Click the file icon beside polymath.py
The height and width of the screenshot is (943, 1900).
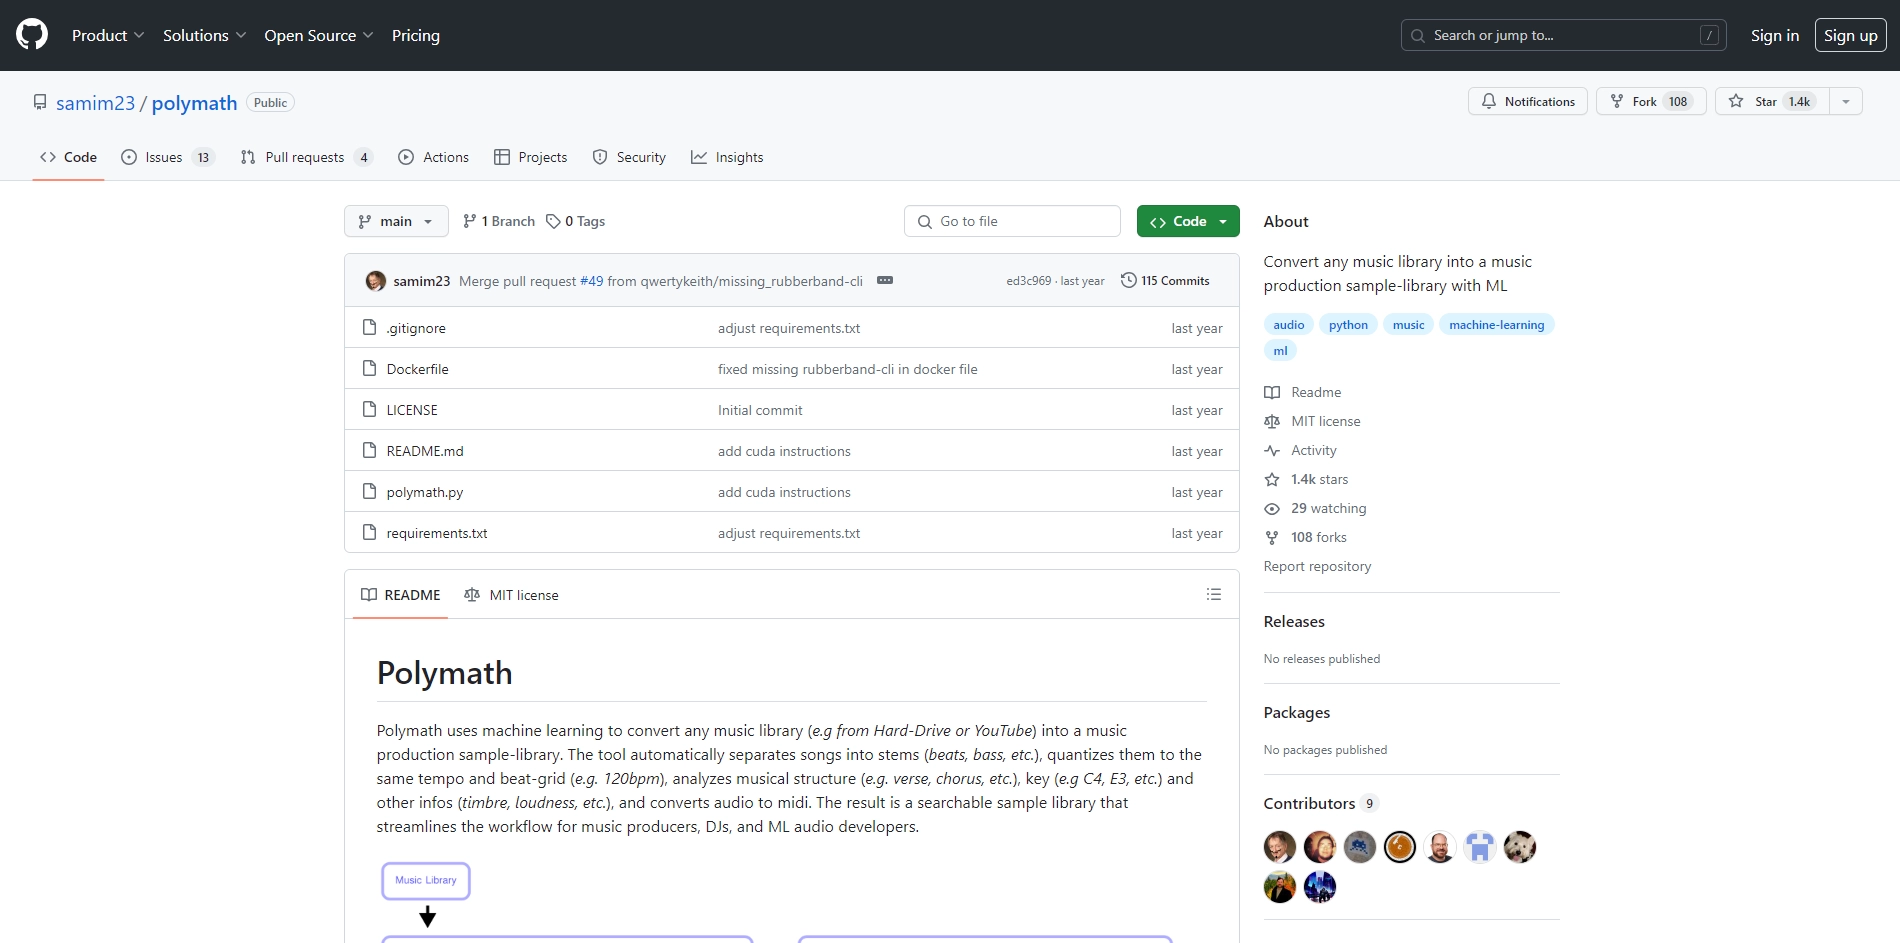coord(370,492)
